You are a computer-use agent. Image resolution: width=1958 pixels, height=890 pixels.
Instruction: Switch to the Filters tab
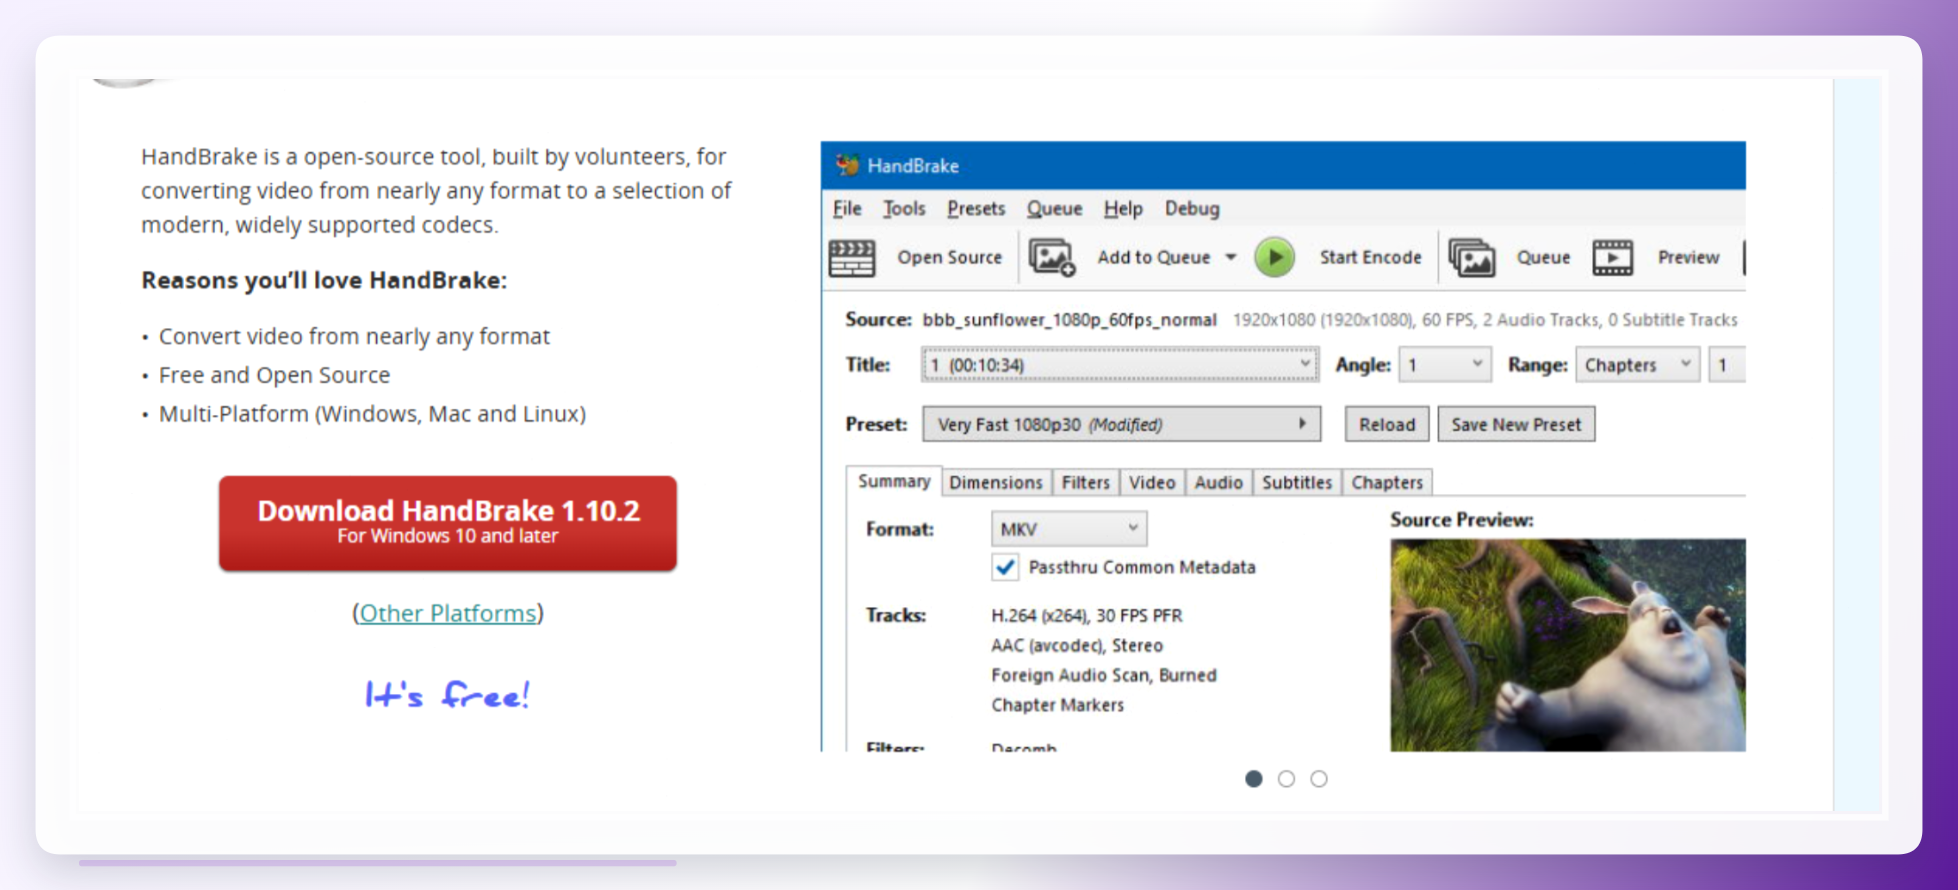(1086, 482)
